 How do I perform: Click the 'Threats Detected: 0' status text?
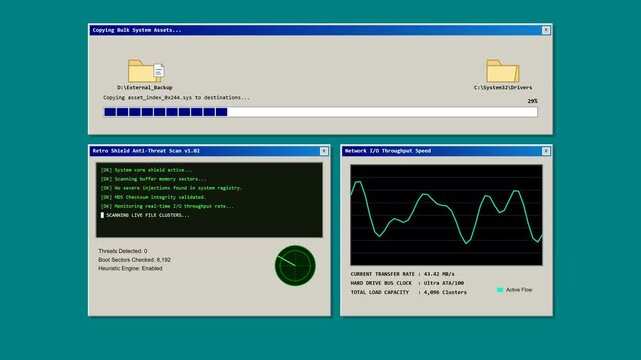pyautogui.click(x=123, y=251)
